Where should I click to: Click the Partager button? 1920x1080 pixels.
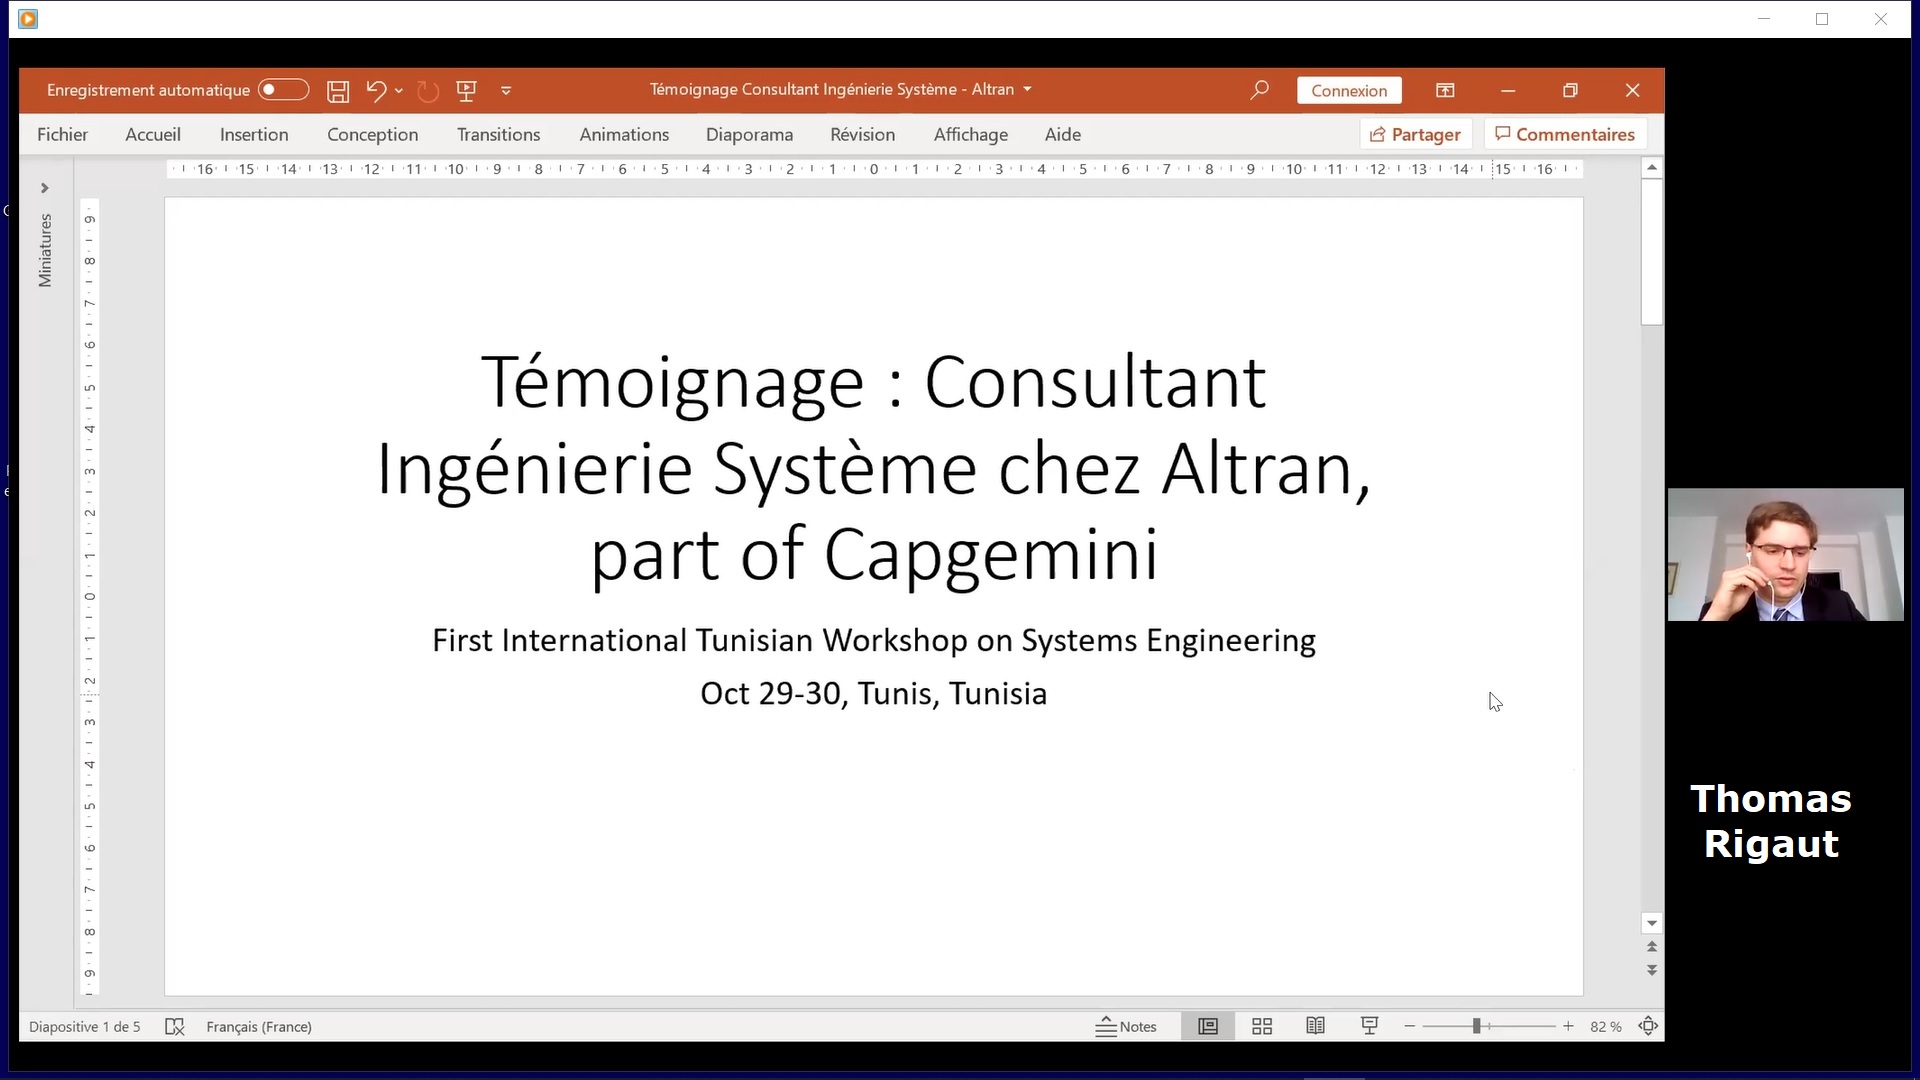(1415, 135)
